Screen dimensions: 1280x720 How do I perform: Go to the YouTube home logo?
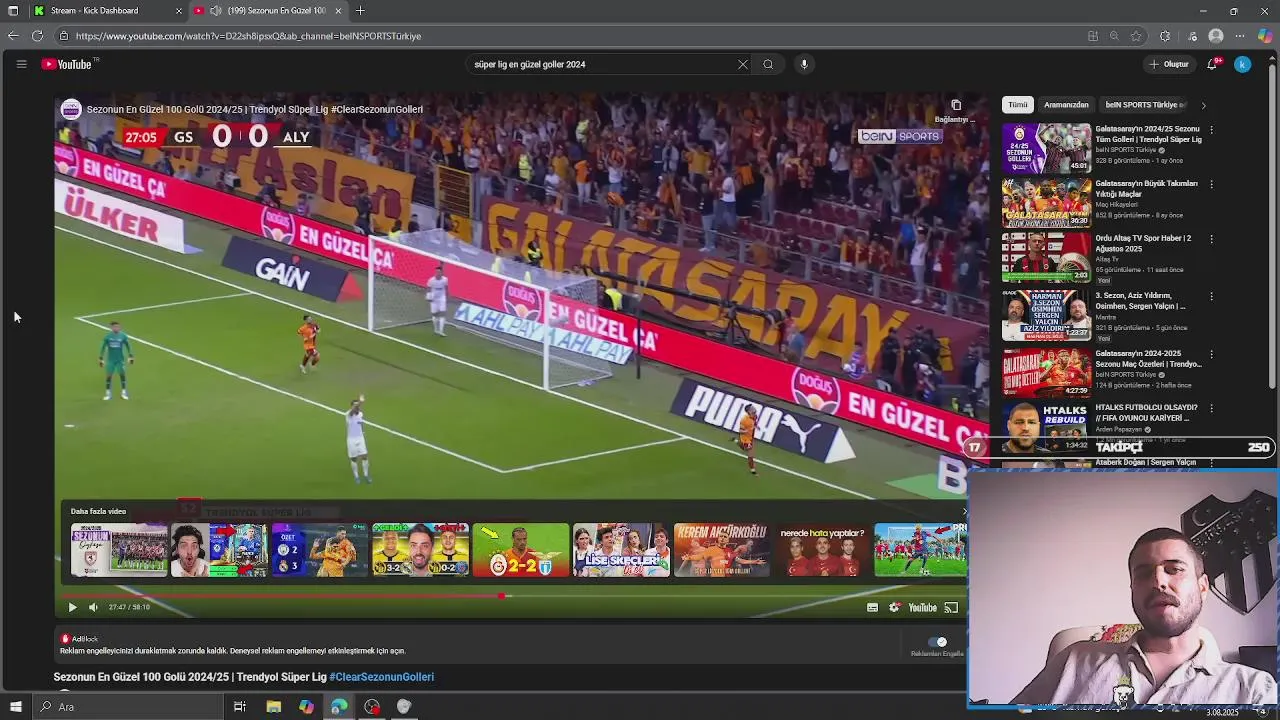[67, 64]
